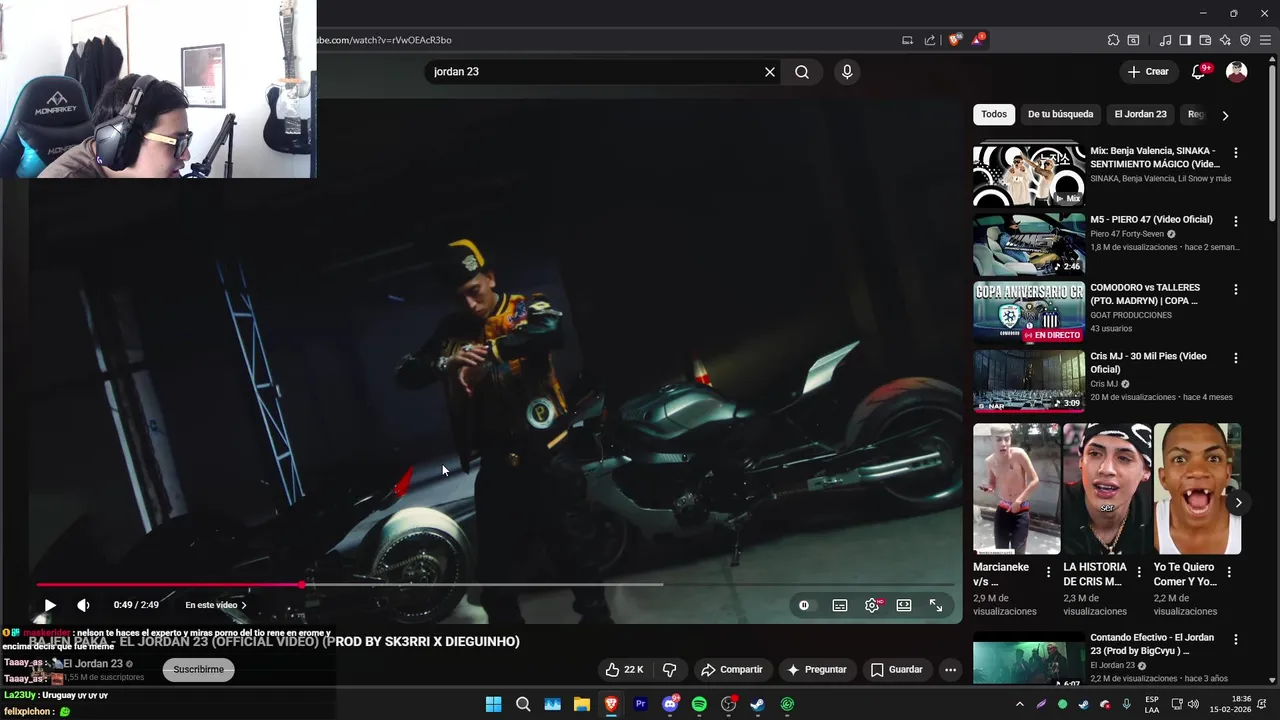Open the account avatar menu
The width and height of the screenshot is (1280, 720).
1237,72
